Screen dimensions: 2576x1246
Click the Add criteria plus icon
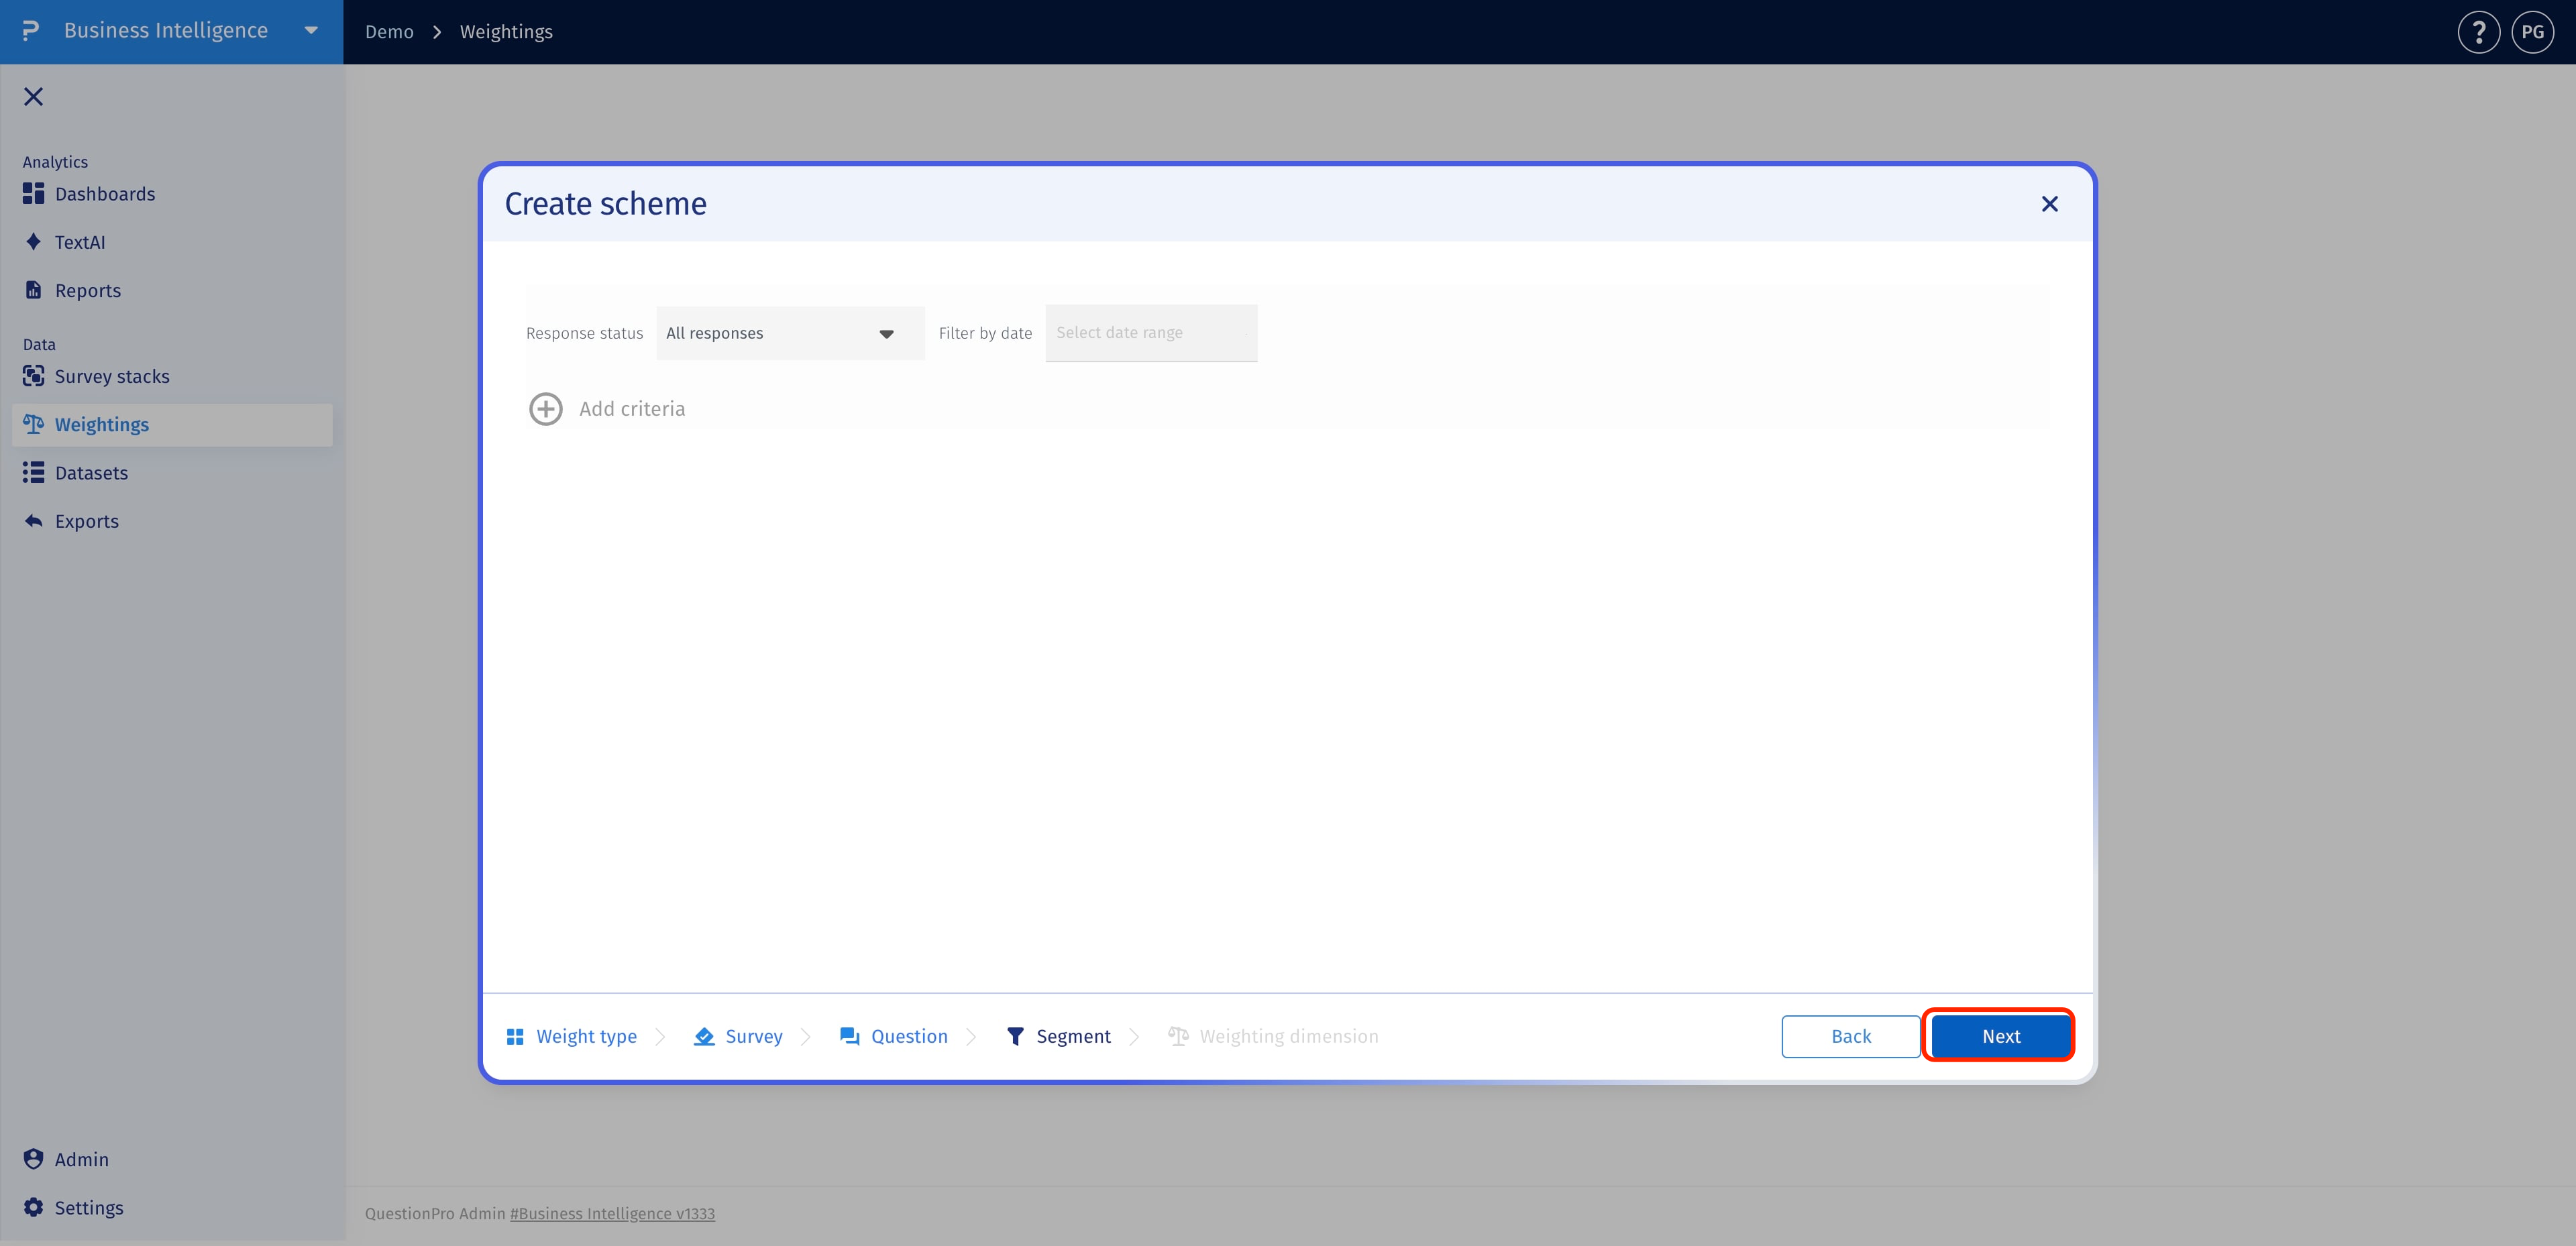tap(546, 409)
